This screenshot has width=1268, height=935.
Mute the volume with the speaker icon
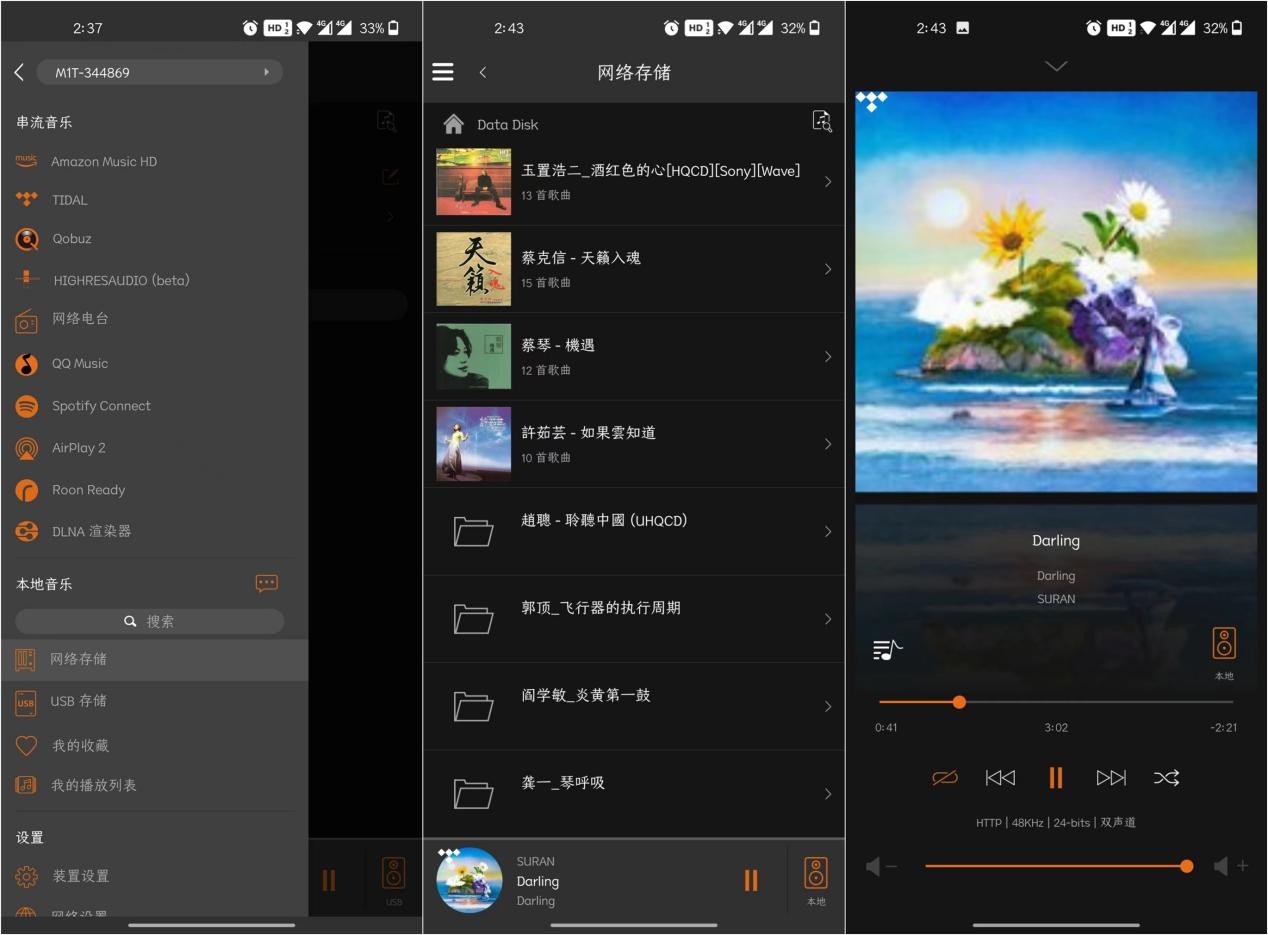(874, 866)
